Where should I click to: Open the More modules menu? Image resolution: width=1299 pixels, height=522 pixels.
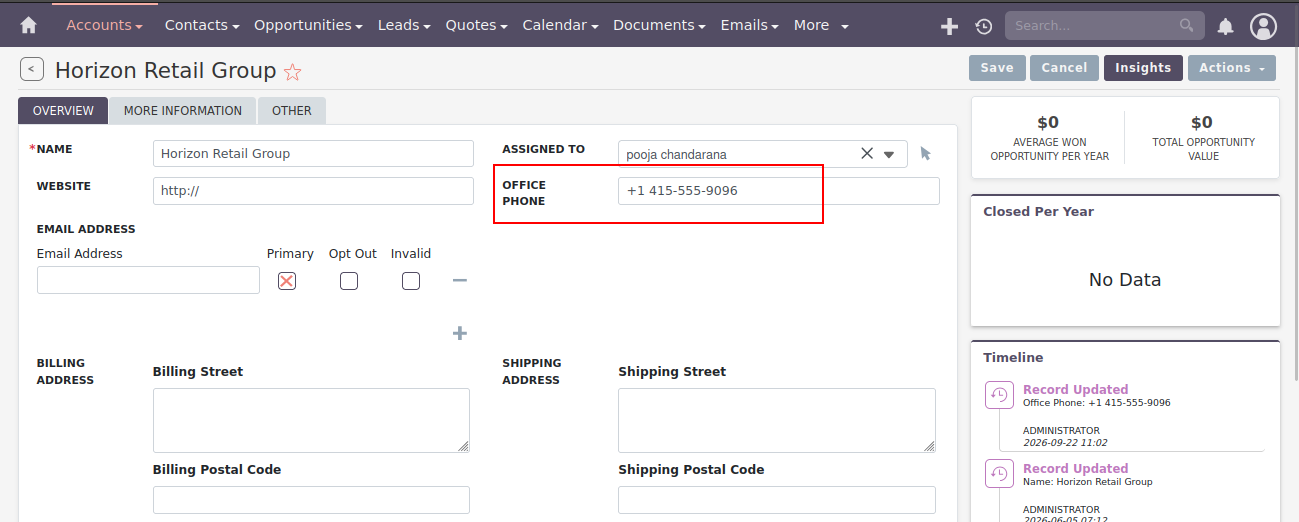point(821,25)
